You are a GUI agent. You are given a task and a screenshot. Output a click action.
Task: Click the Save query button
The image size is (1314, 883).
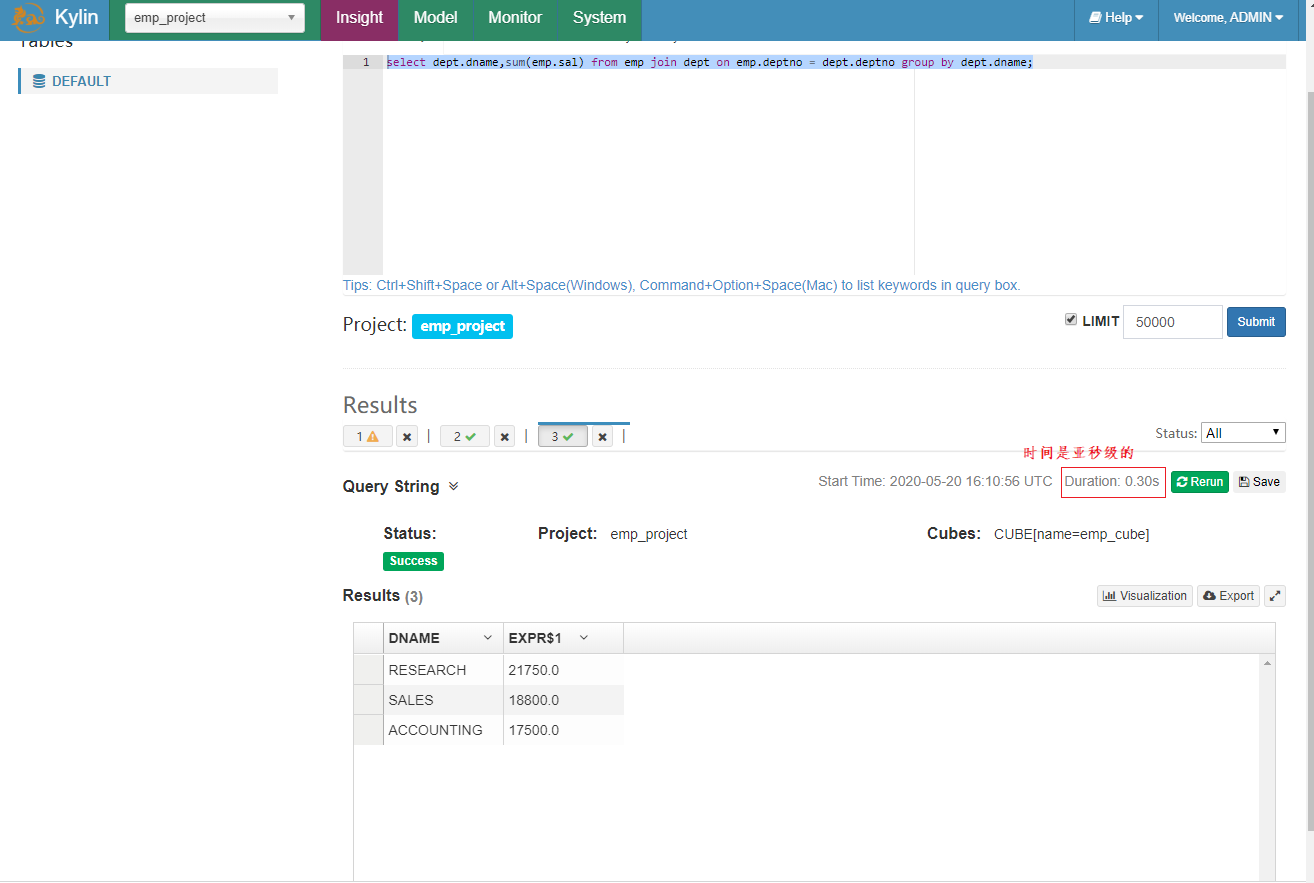point(1259,482)
